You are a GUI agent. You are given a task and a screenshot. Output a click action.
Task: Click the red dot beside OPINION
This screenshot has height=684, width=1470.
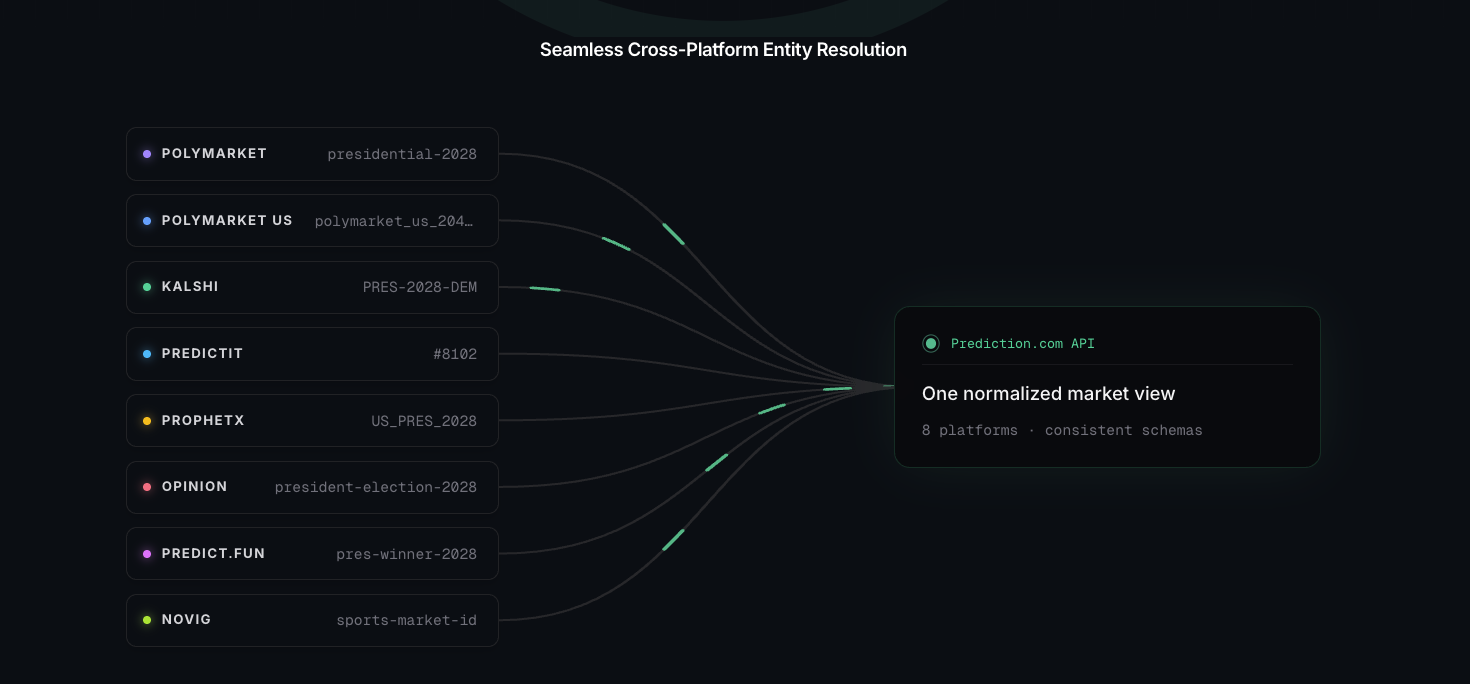pyautogui.click(x=147, y=487)
